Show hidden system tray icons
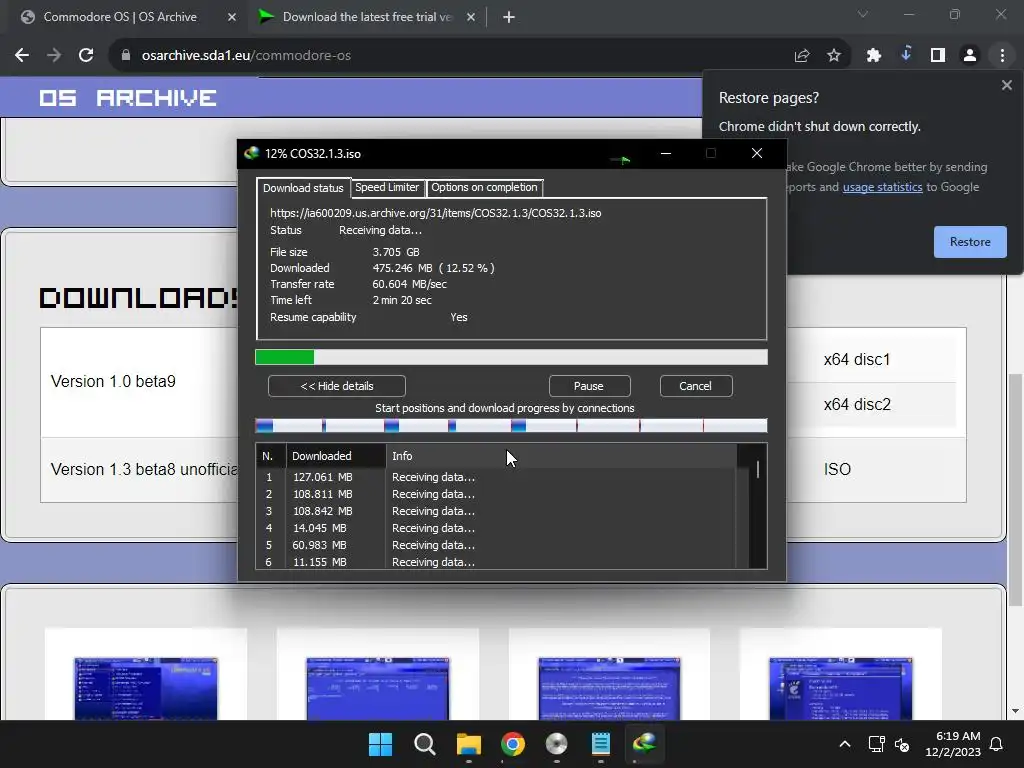This screenshot has width=1024, height=768. [x=844, y=744]
